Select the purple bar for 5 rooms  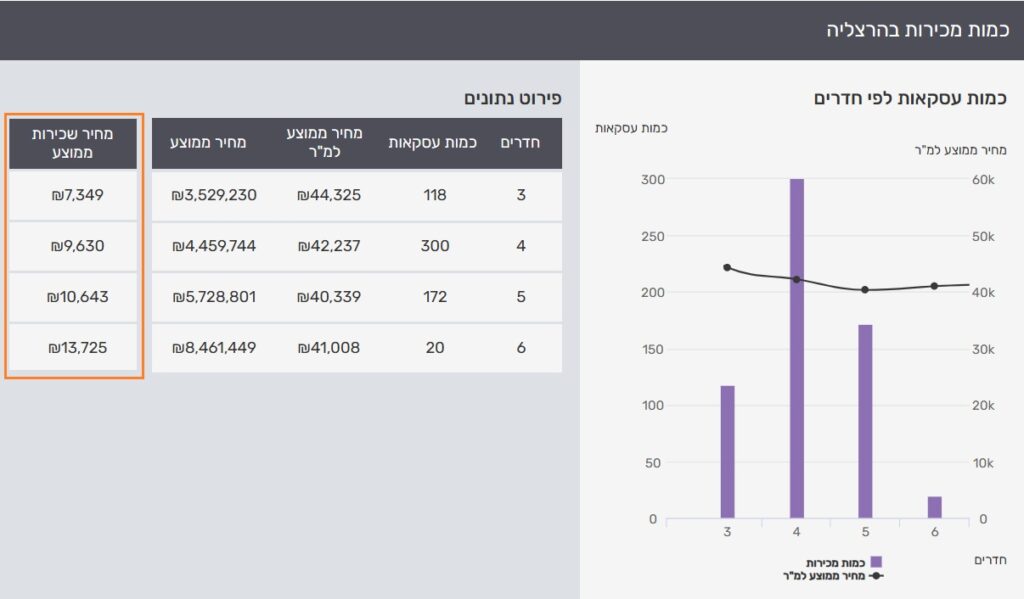pyautogui.click(x=865, y=421)
